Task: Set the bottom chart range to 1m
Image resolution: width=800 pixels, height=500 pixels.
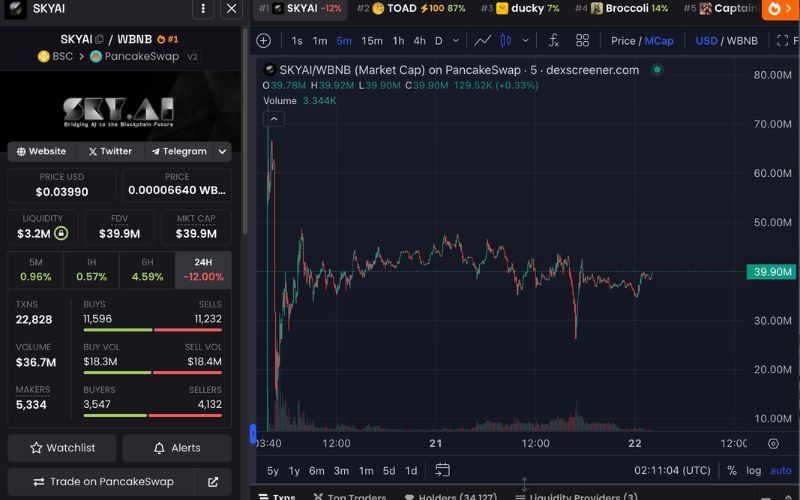Action: pos(366,471)
